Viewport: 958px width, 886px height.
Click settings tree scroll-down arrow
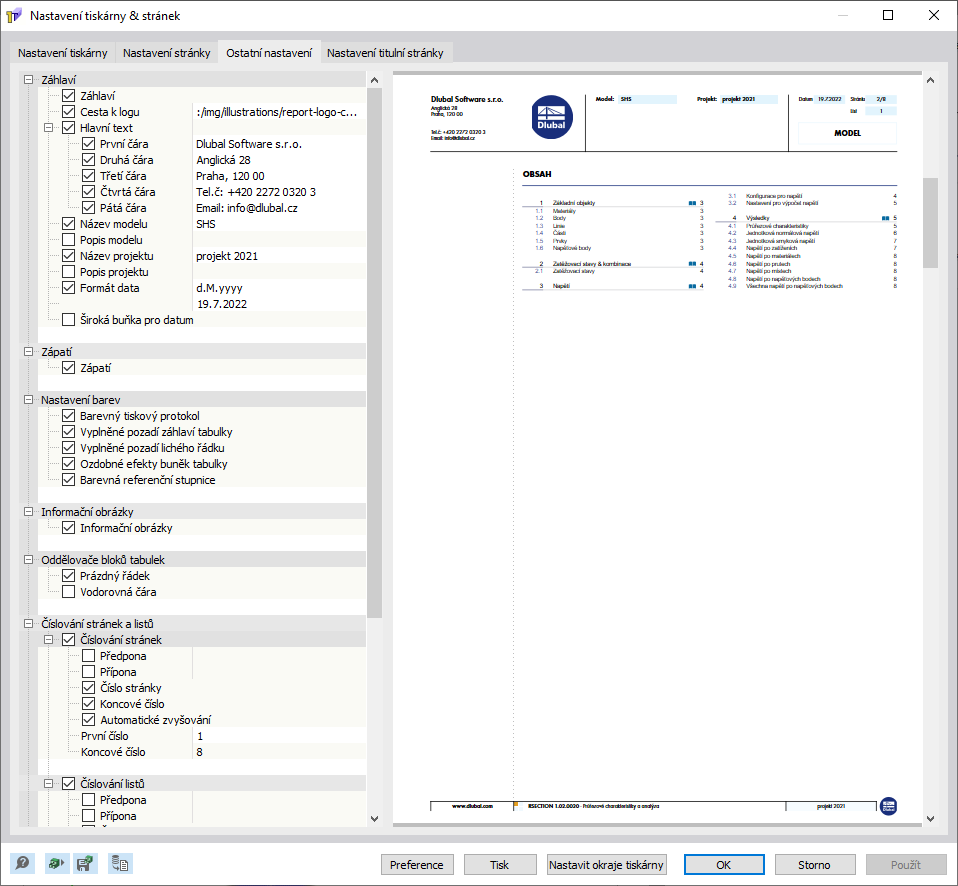375,819
